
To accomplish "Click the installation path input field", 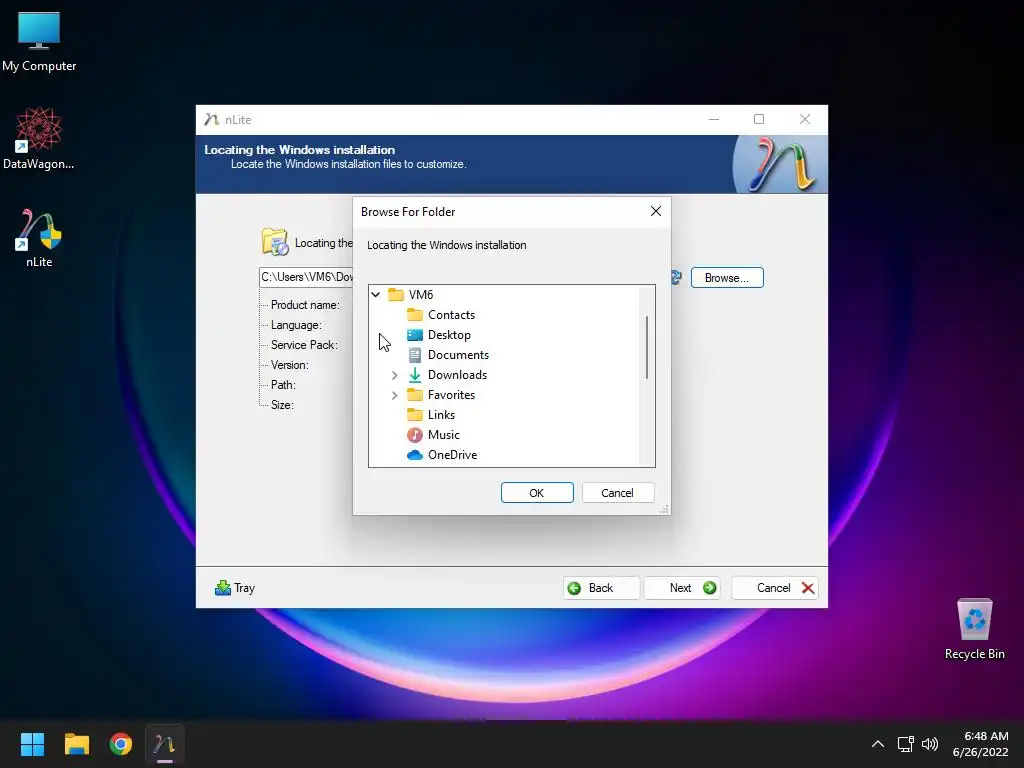I will pyautogui.click(x=306, y=278).
